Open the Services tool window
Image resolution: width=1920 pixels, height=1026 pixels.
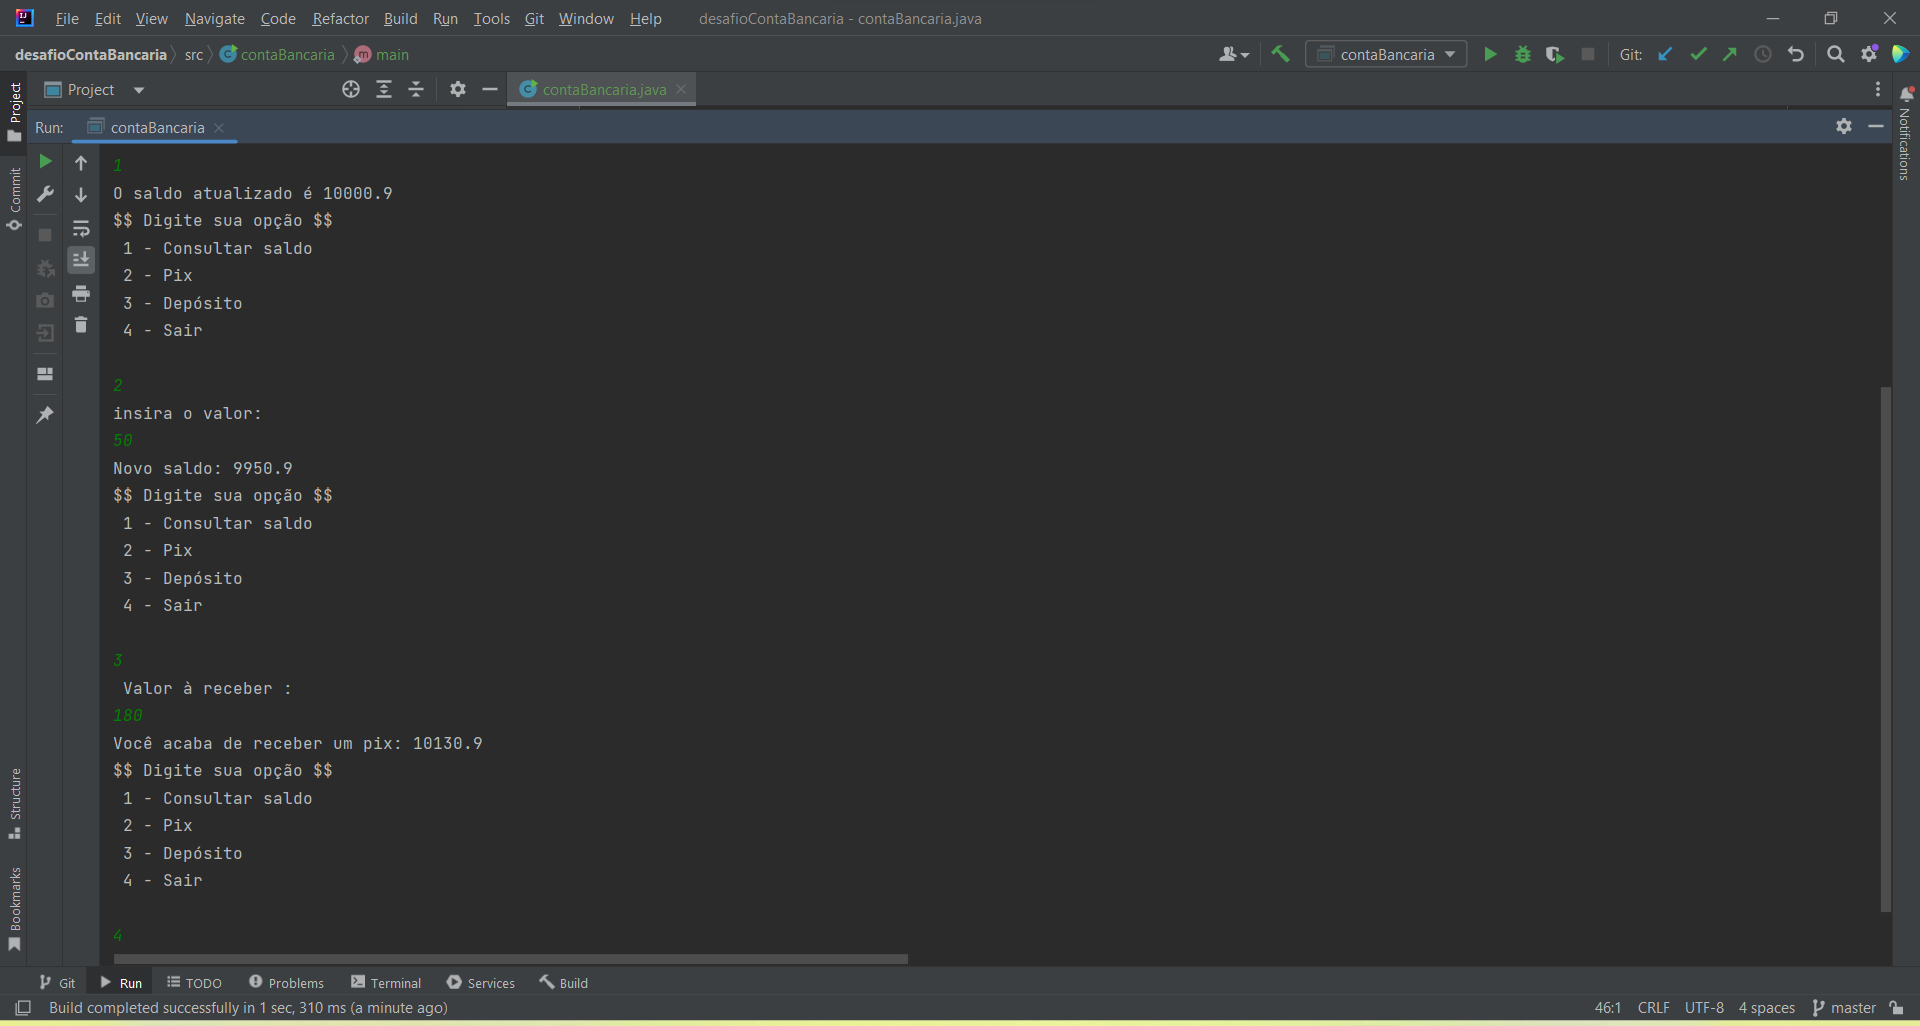pyautogui.click(x=481, y=983)
